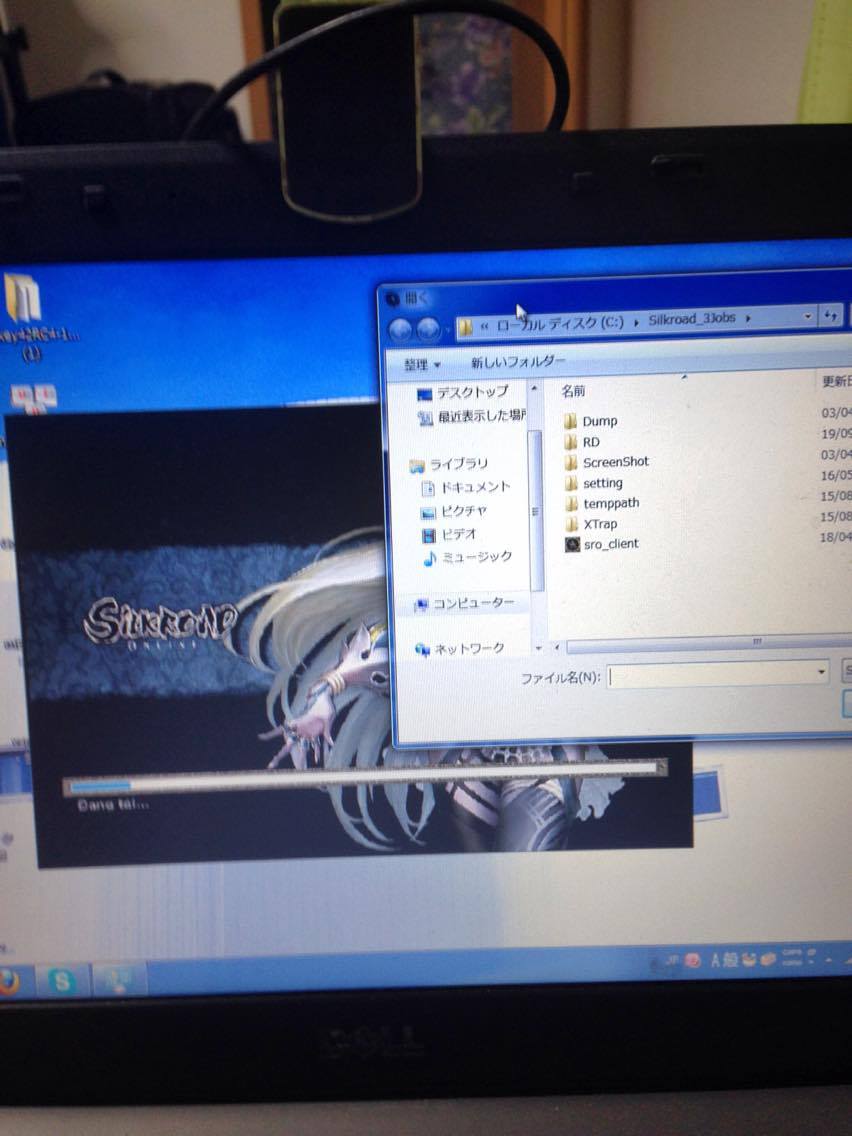The width and height of the screenshot is (852, 1136).
Task: Expand the address bar history dropdown arrow
Action: coord(808,317)
